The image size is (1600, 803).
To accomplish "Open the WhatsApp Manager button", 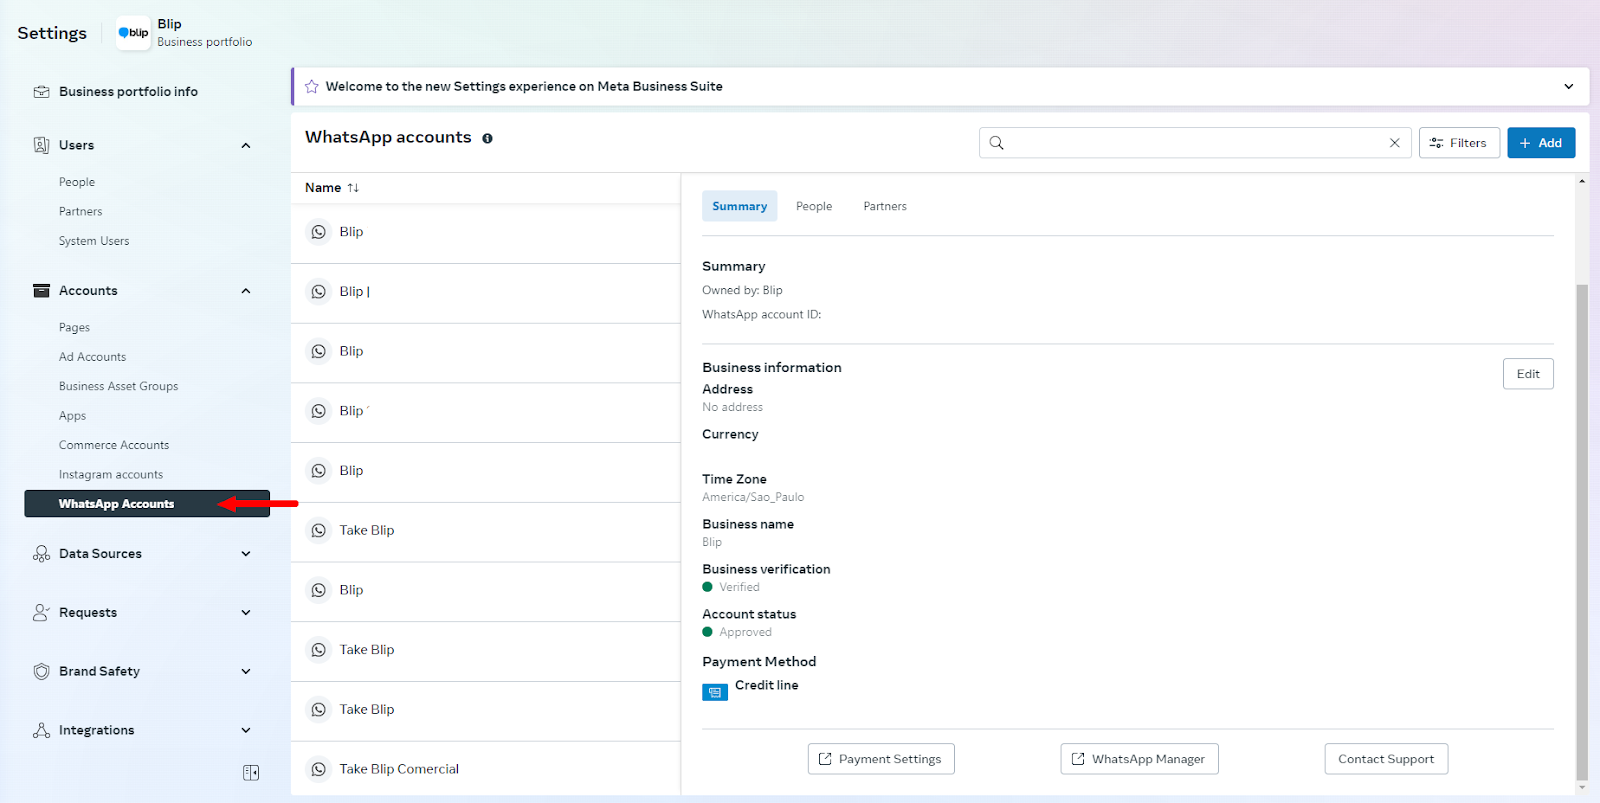I will [x=1139, y=759].
